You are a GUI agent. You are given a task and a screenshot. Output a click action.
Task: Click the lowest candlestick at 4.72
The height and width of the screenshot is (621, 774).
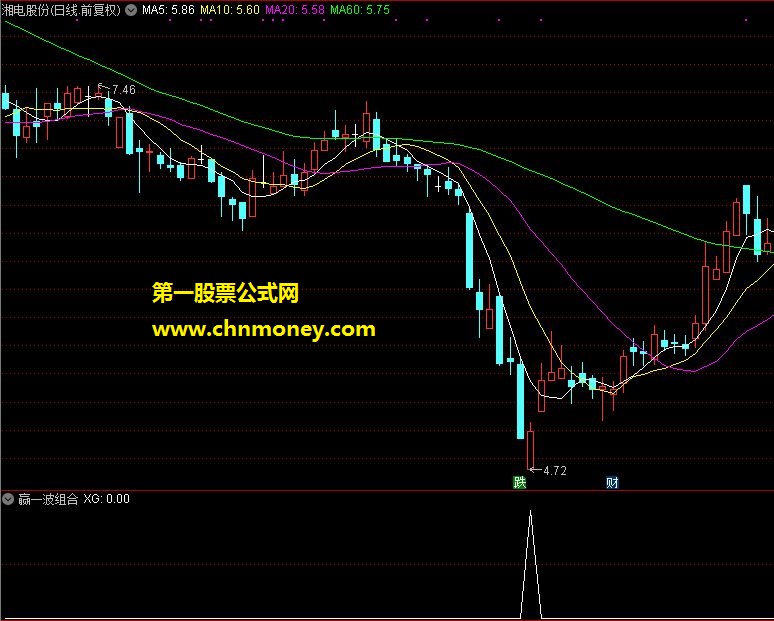[531, 447]
